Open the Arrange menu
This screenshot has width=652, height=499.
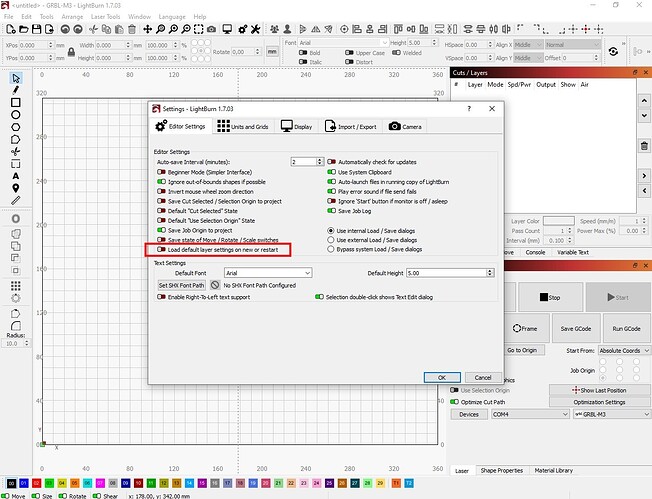tap(72, 17)
